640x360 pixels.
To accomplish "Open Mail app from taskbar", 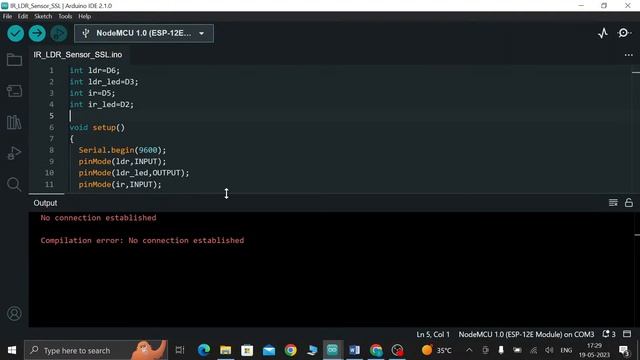I will (x=269, y=350).
